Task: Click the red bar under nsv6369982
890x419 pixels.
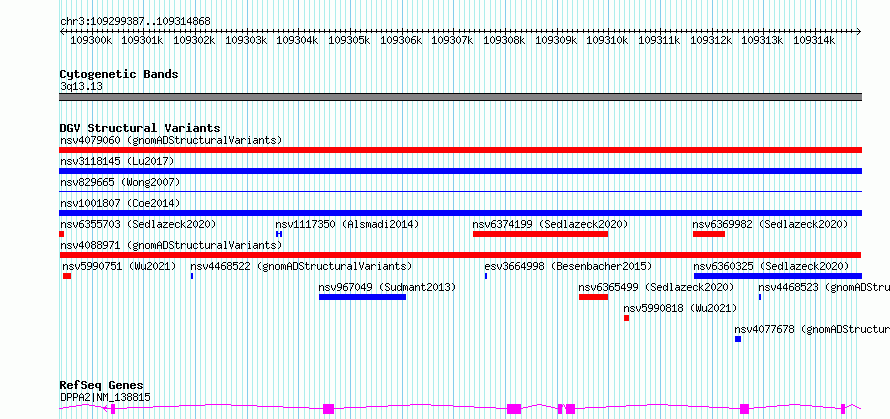Action: point(709,234)
